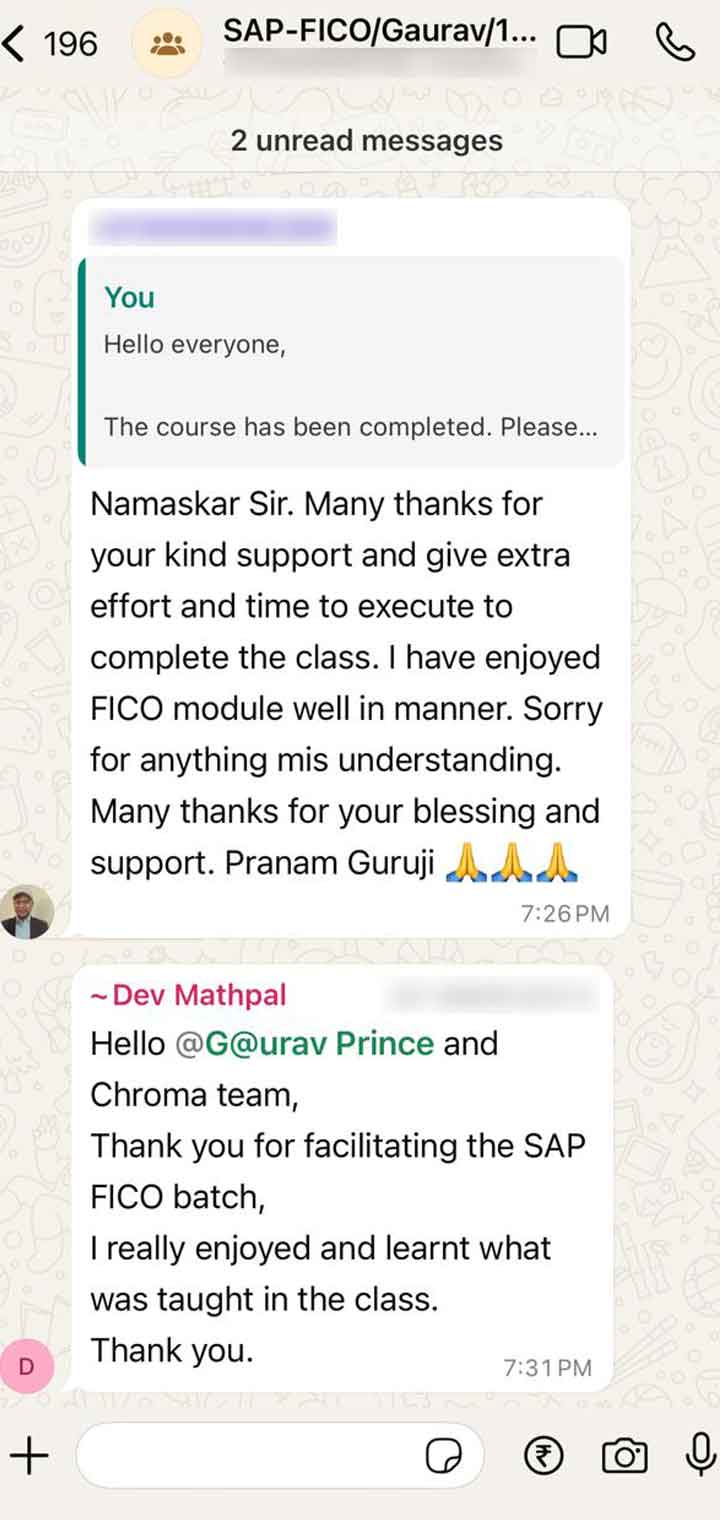Open rupee payment icon

[544, 1456]
